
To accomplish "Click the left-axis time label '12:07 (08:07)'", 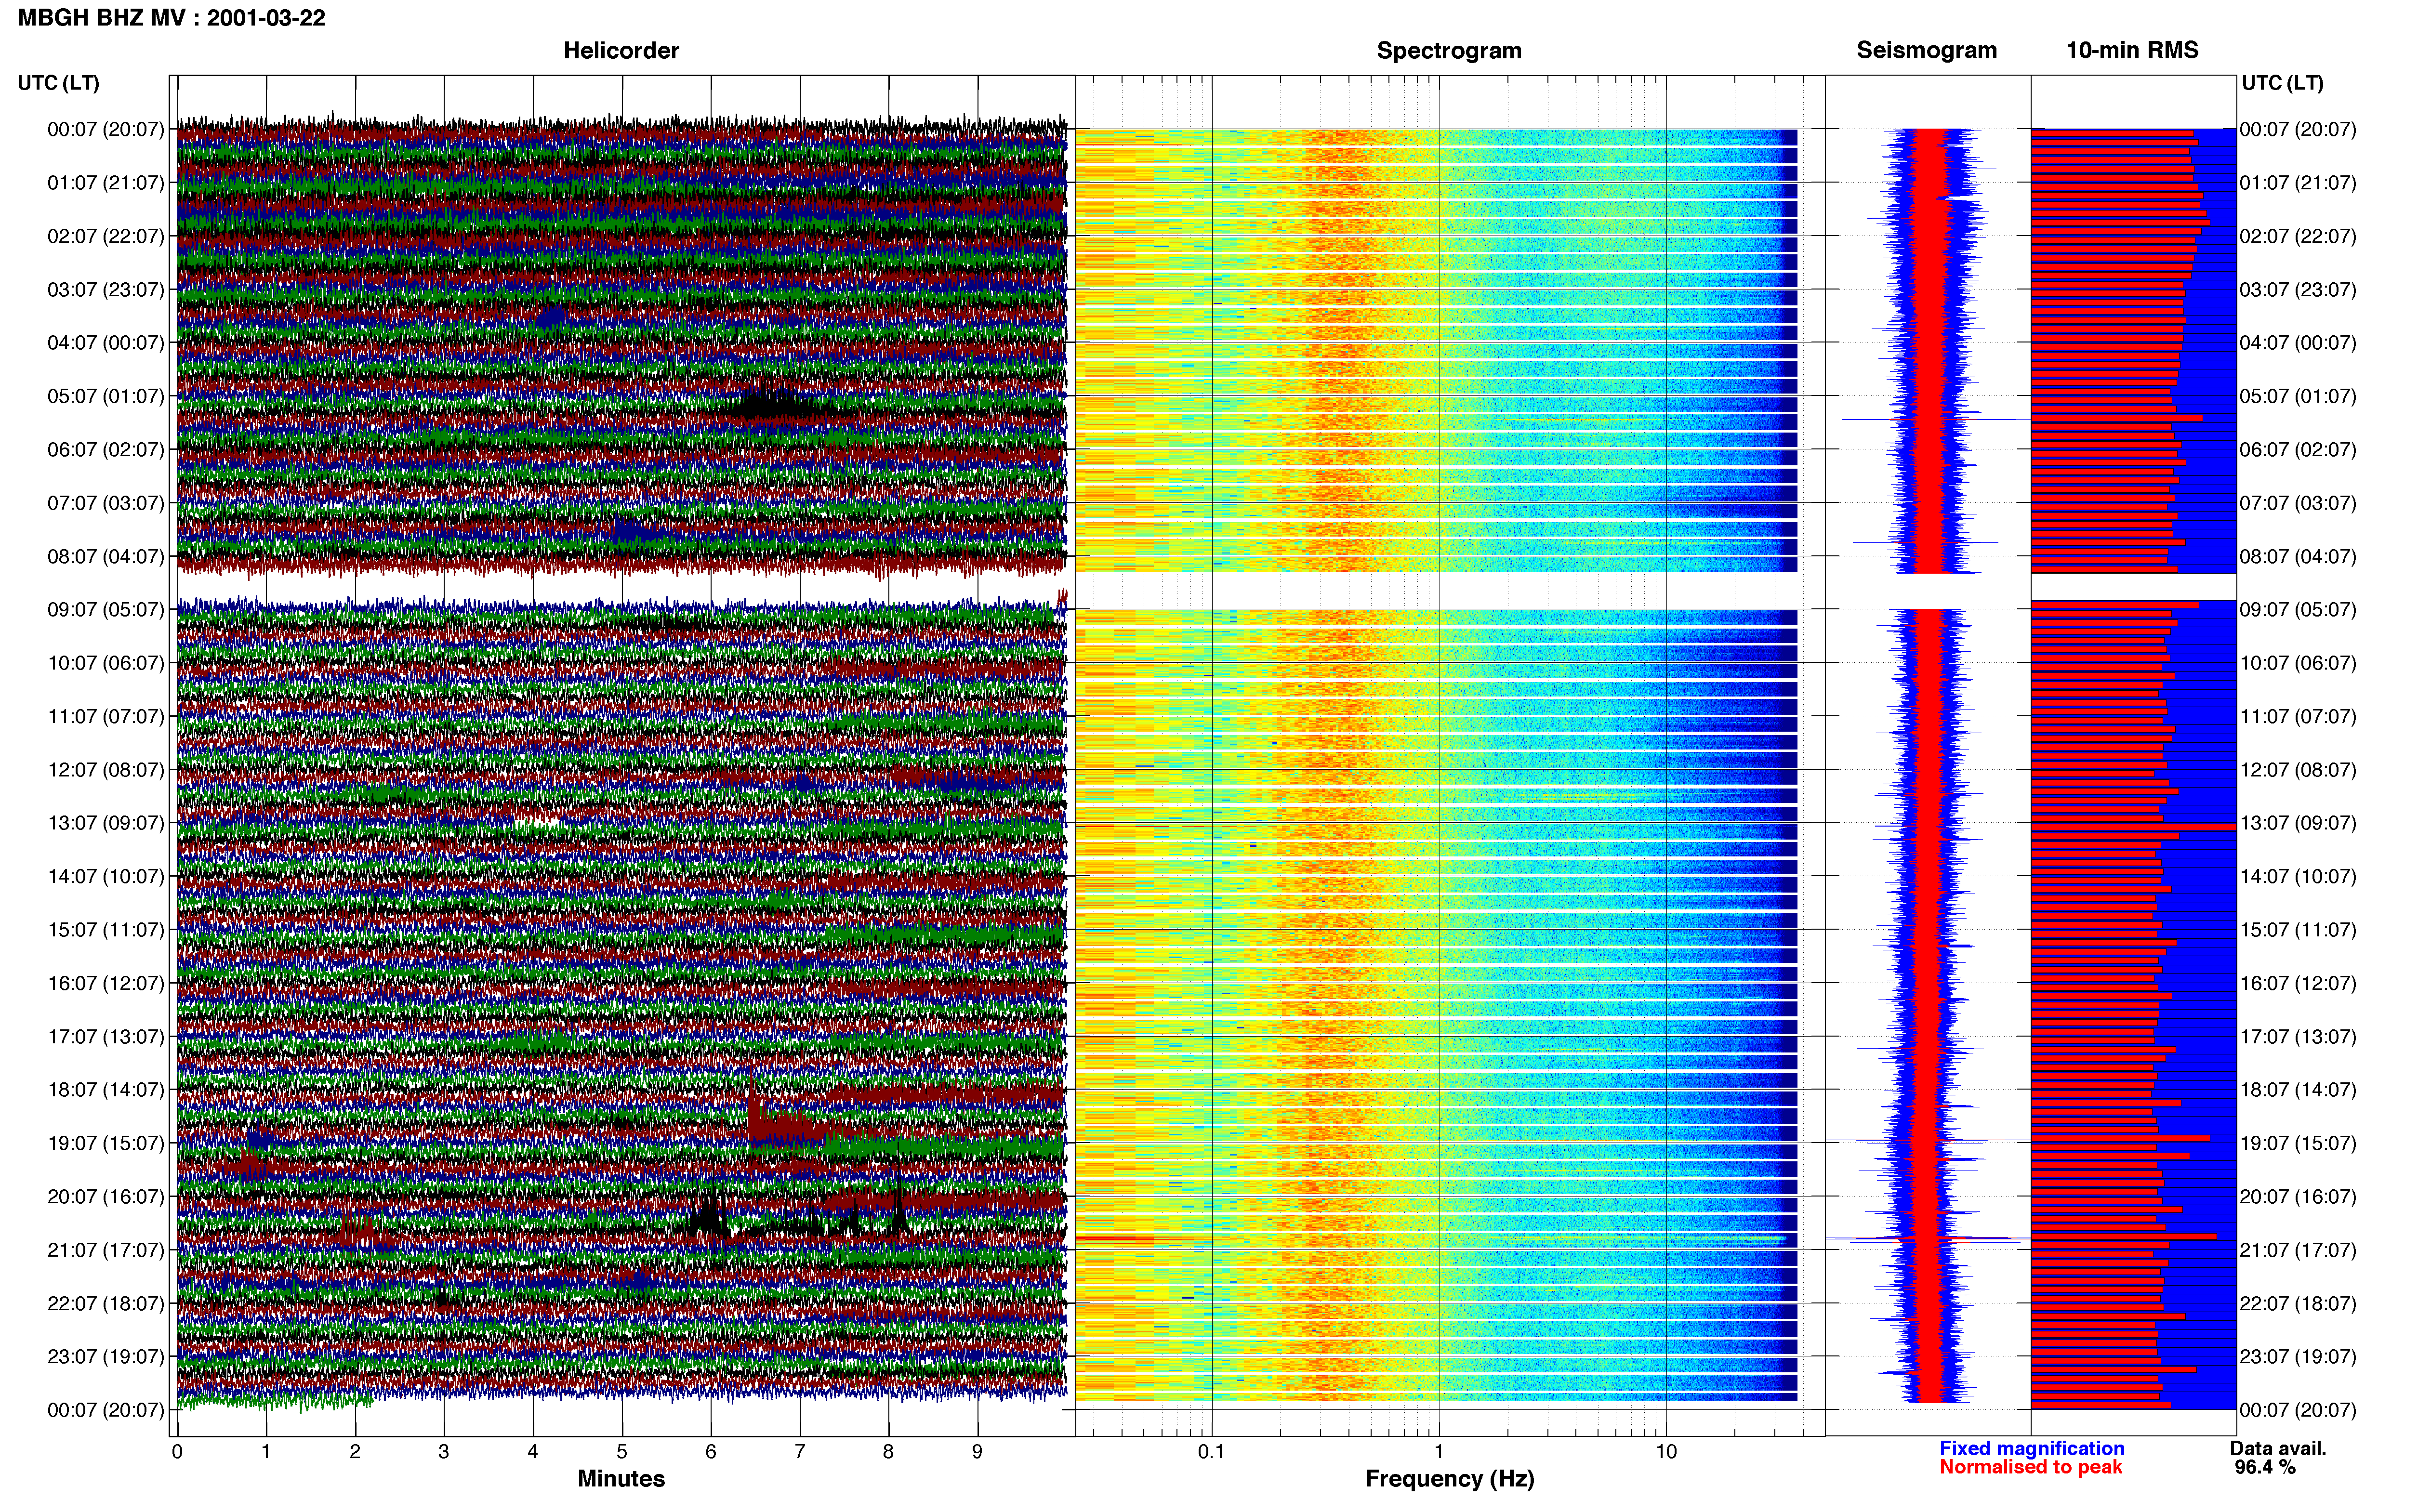I will point(106,770).
